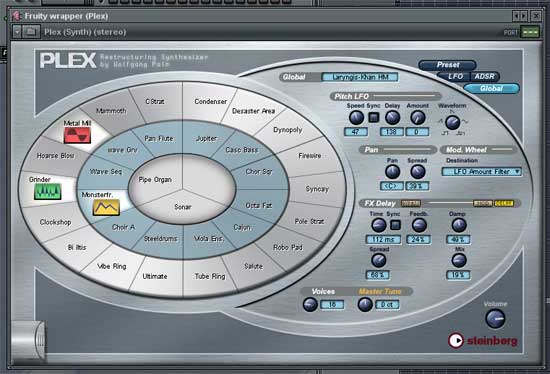This screenshot has height=374, width=550.
Task: Select the Mammoth outer segment
Action: coord(111,111)
